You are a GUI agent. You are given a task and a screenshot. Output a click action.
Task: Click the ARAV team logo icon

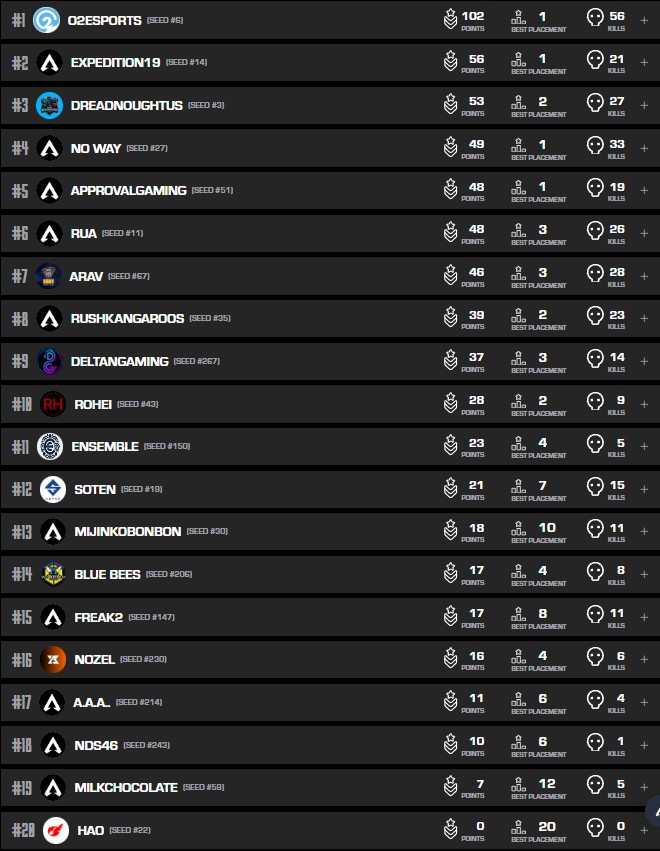pyautogui.click(x=48, y=276)
